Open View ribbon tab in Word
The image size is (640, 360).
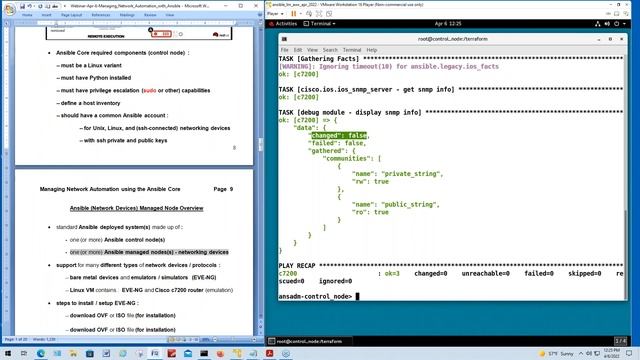coord(170,15)
